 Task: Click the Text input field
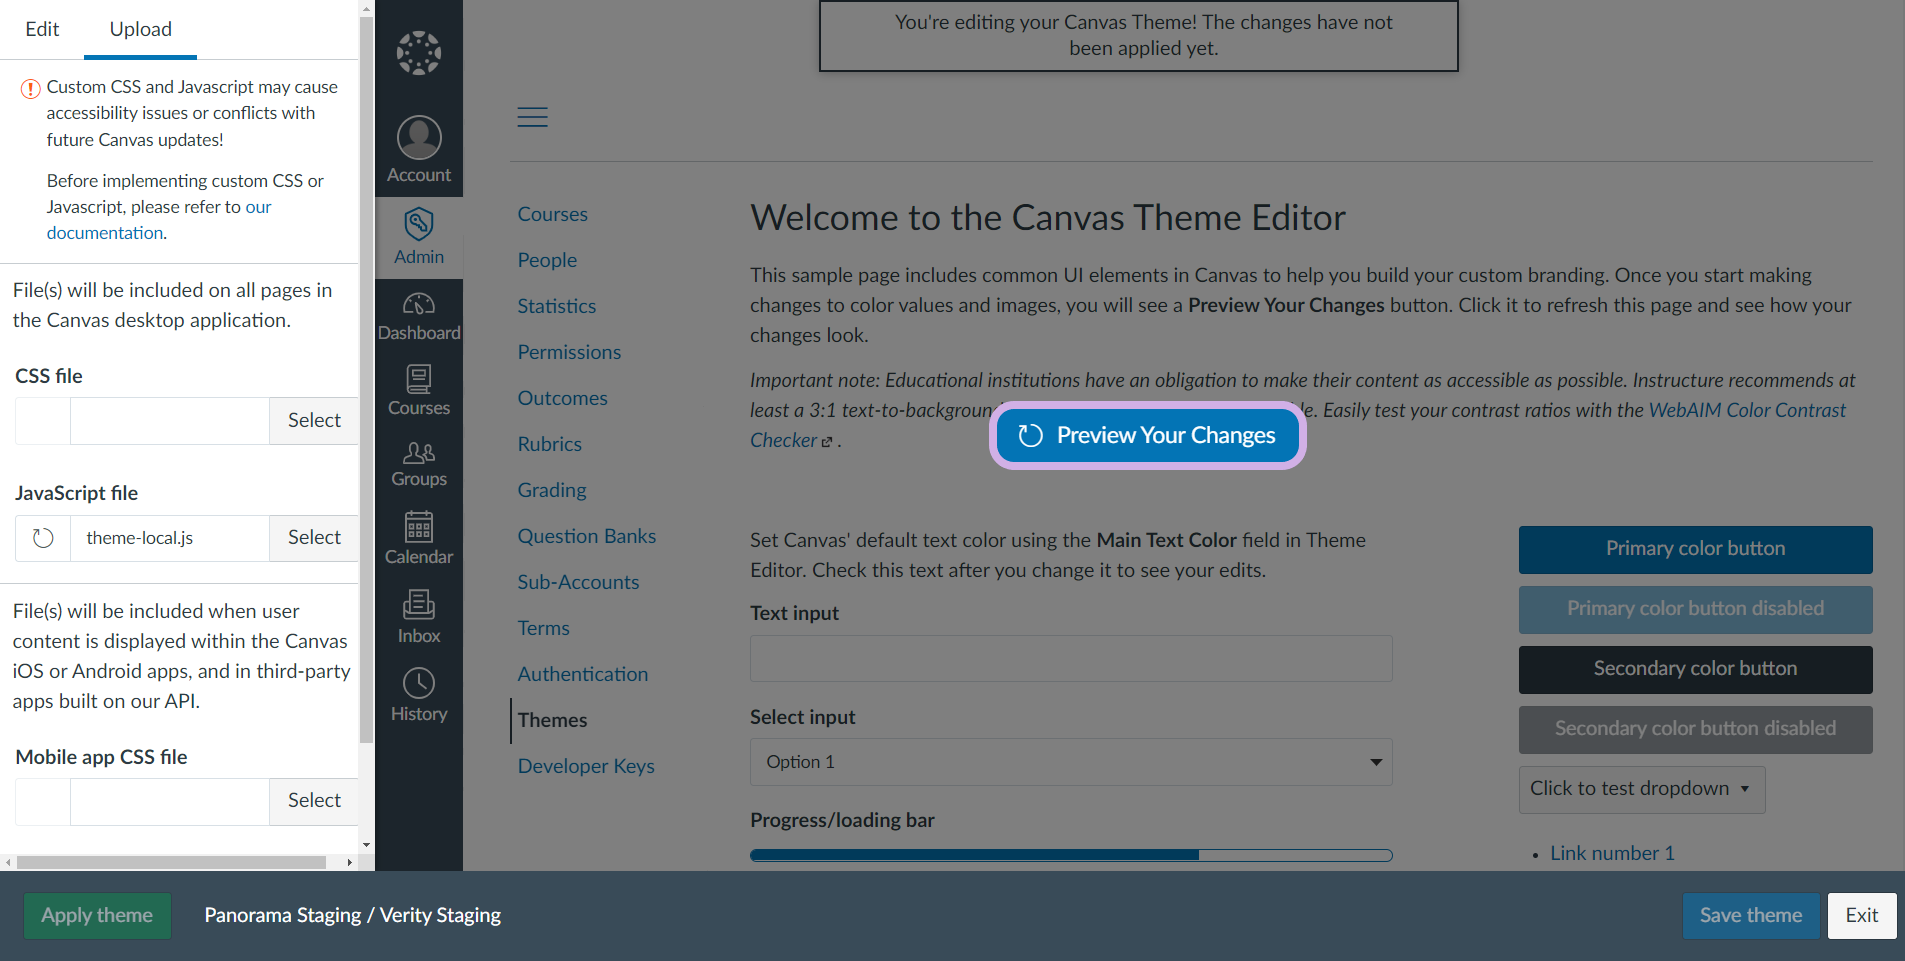[x=1071, y=658]
